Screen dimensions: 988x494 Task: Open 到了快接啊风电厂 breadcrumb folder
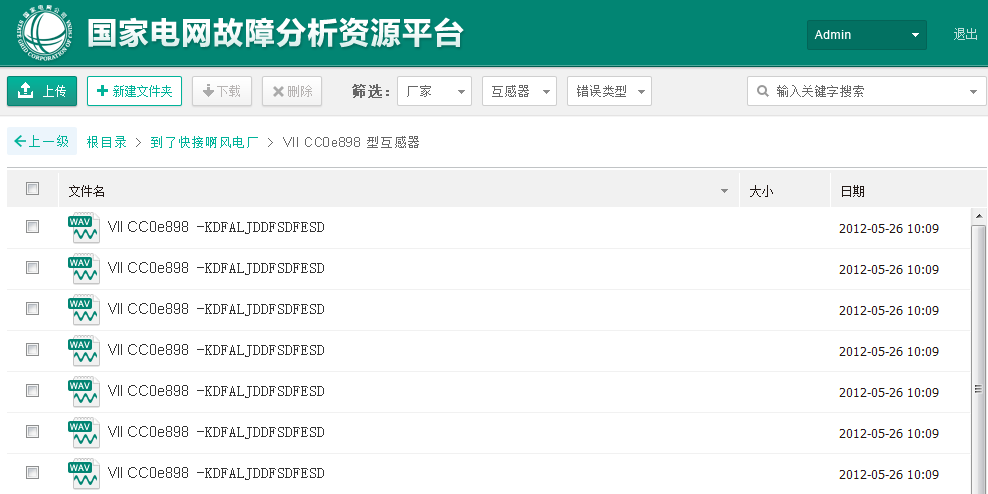pos(204,142)
